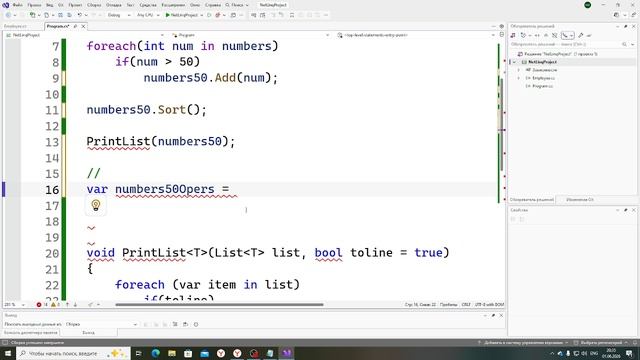Open the member navigation dropdown above the editor

tap(416, 35)
